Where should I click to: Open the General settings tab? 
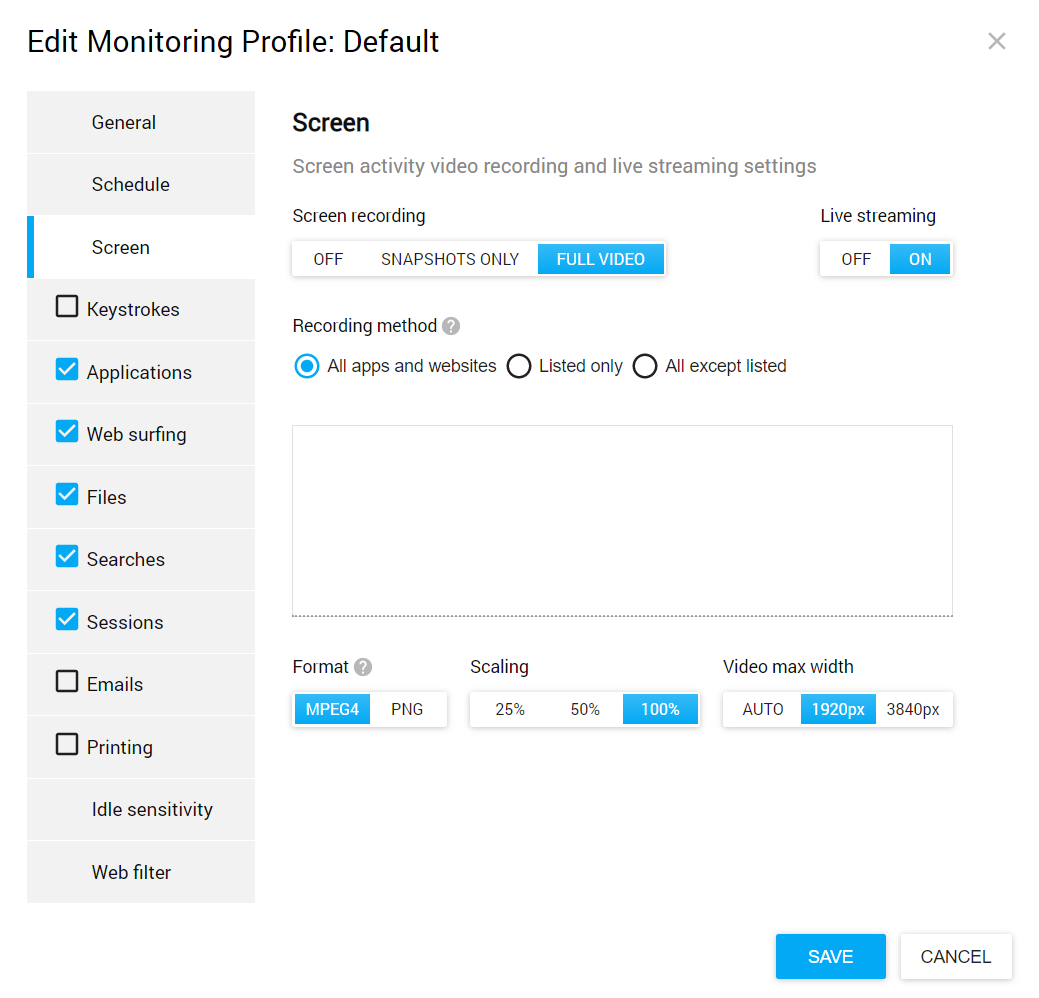coord(124,122)
